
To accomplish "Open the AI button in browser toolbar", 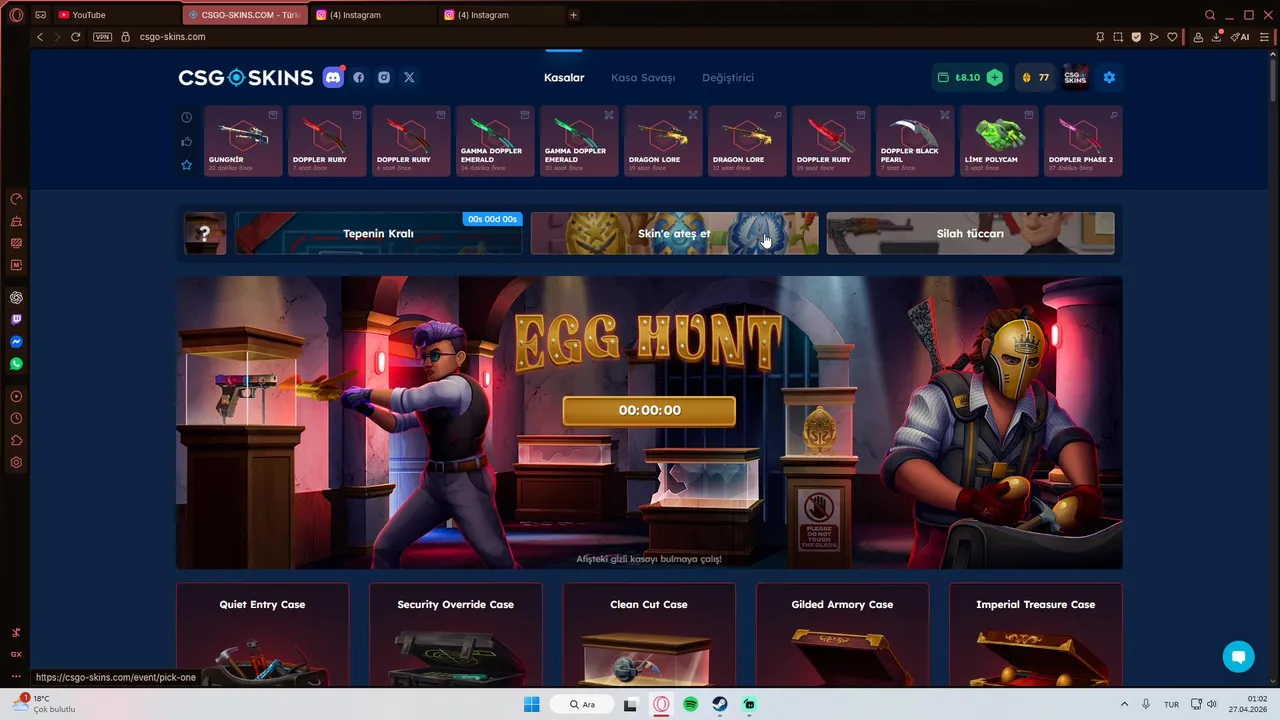I will pyautogui.click(x=1240, y=37).
